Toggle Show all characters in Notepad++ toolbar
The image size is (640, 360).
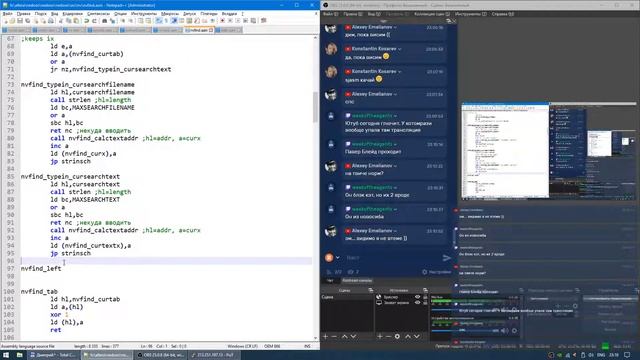166,21
